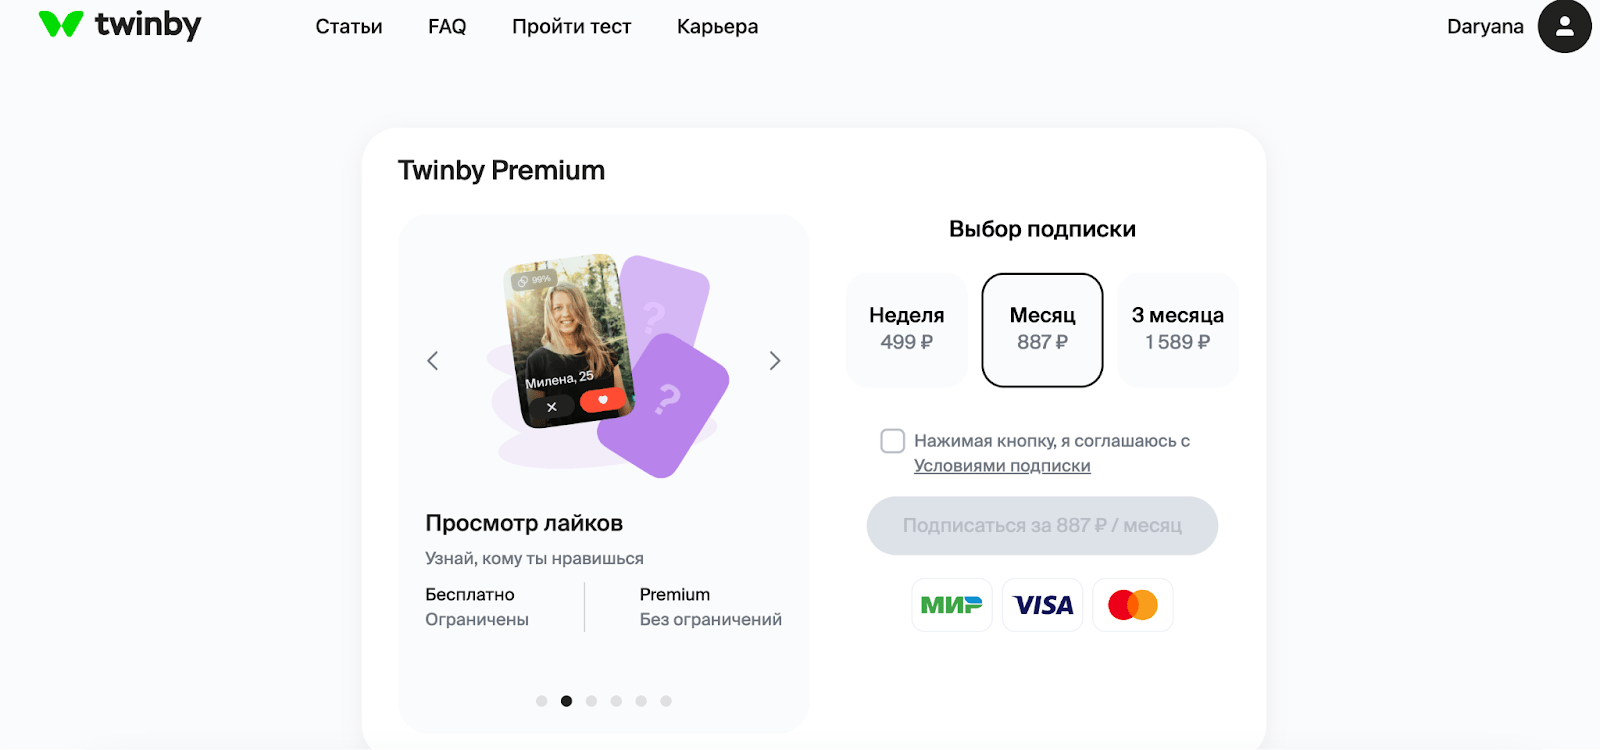Open the Условиями подписки link
This screenshot has width=1600, height=750.
click(x=1002, y=466)
